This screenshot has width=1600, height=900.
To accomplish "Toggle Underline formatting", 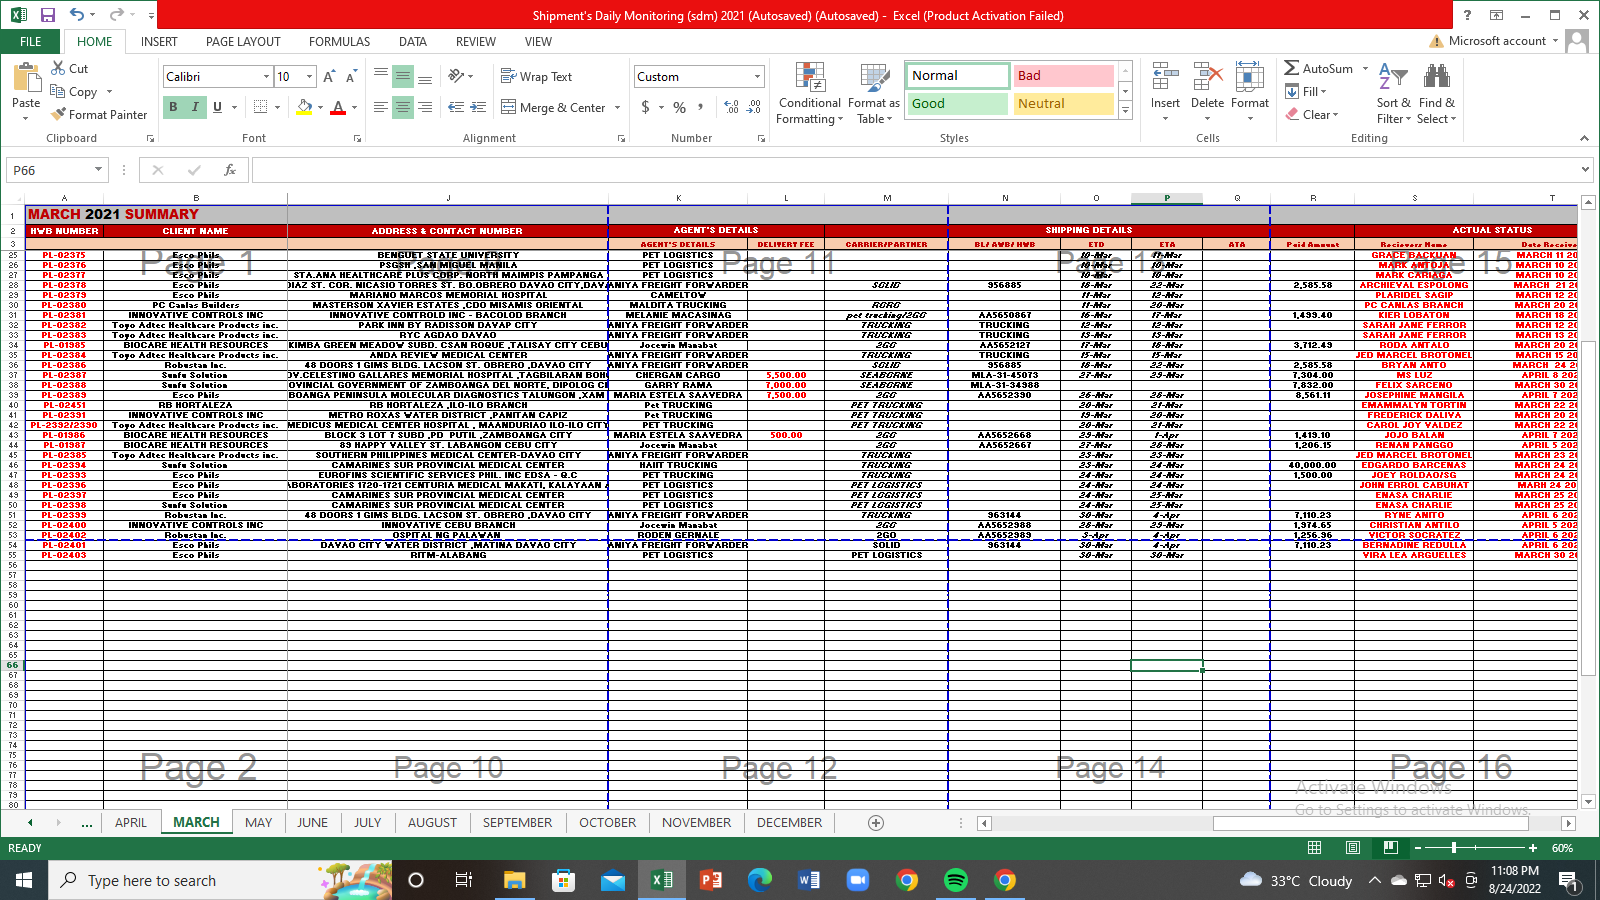I will [x=217, y=107].
